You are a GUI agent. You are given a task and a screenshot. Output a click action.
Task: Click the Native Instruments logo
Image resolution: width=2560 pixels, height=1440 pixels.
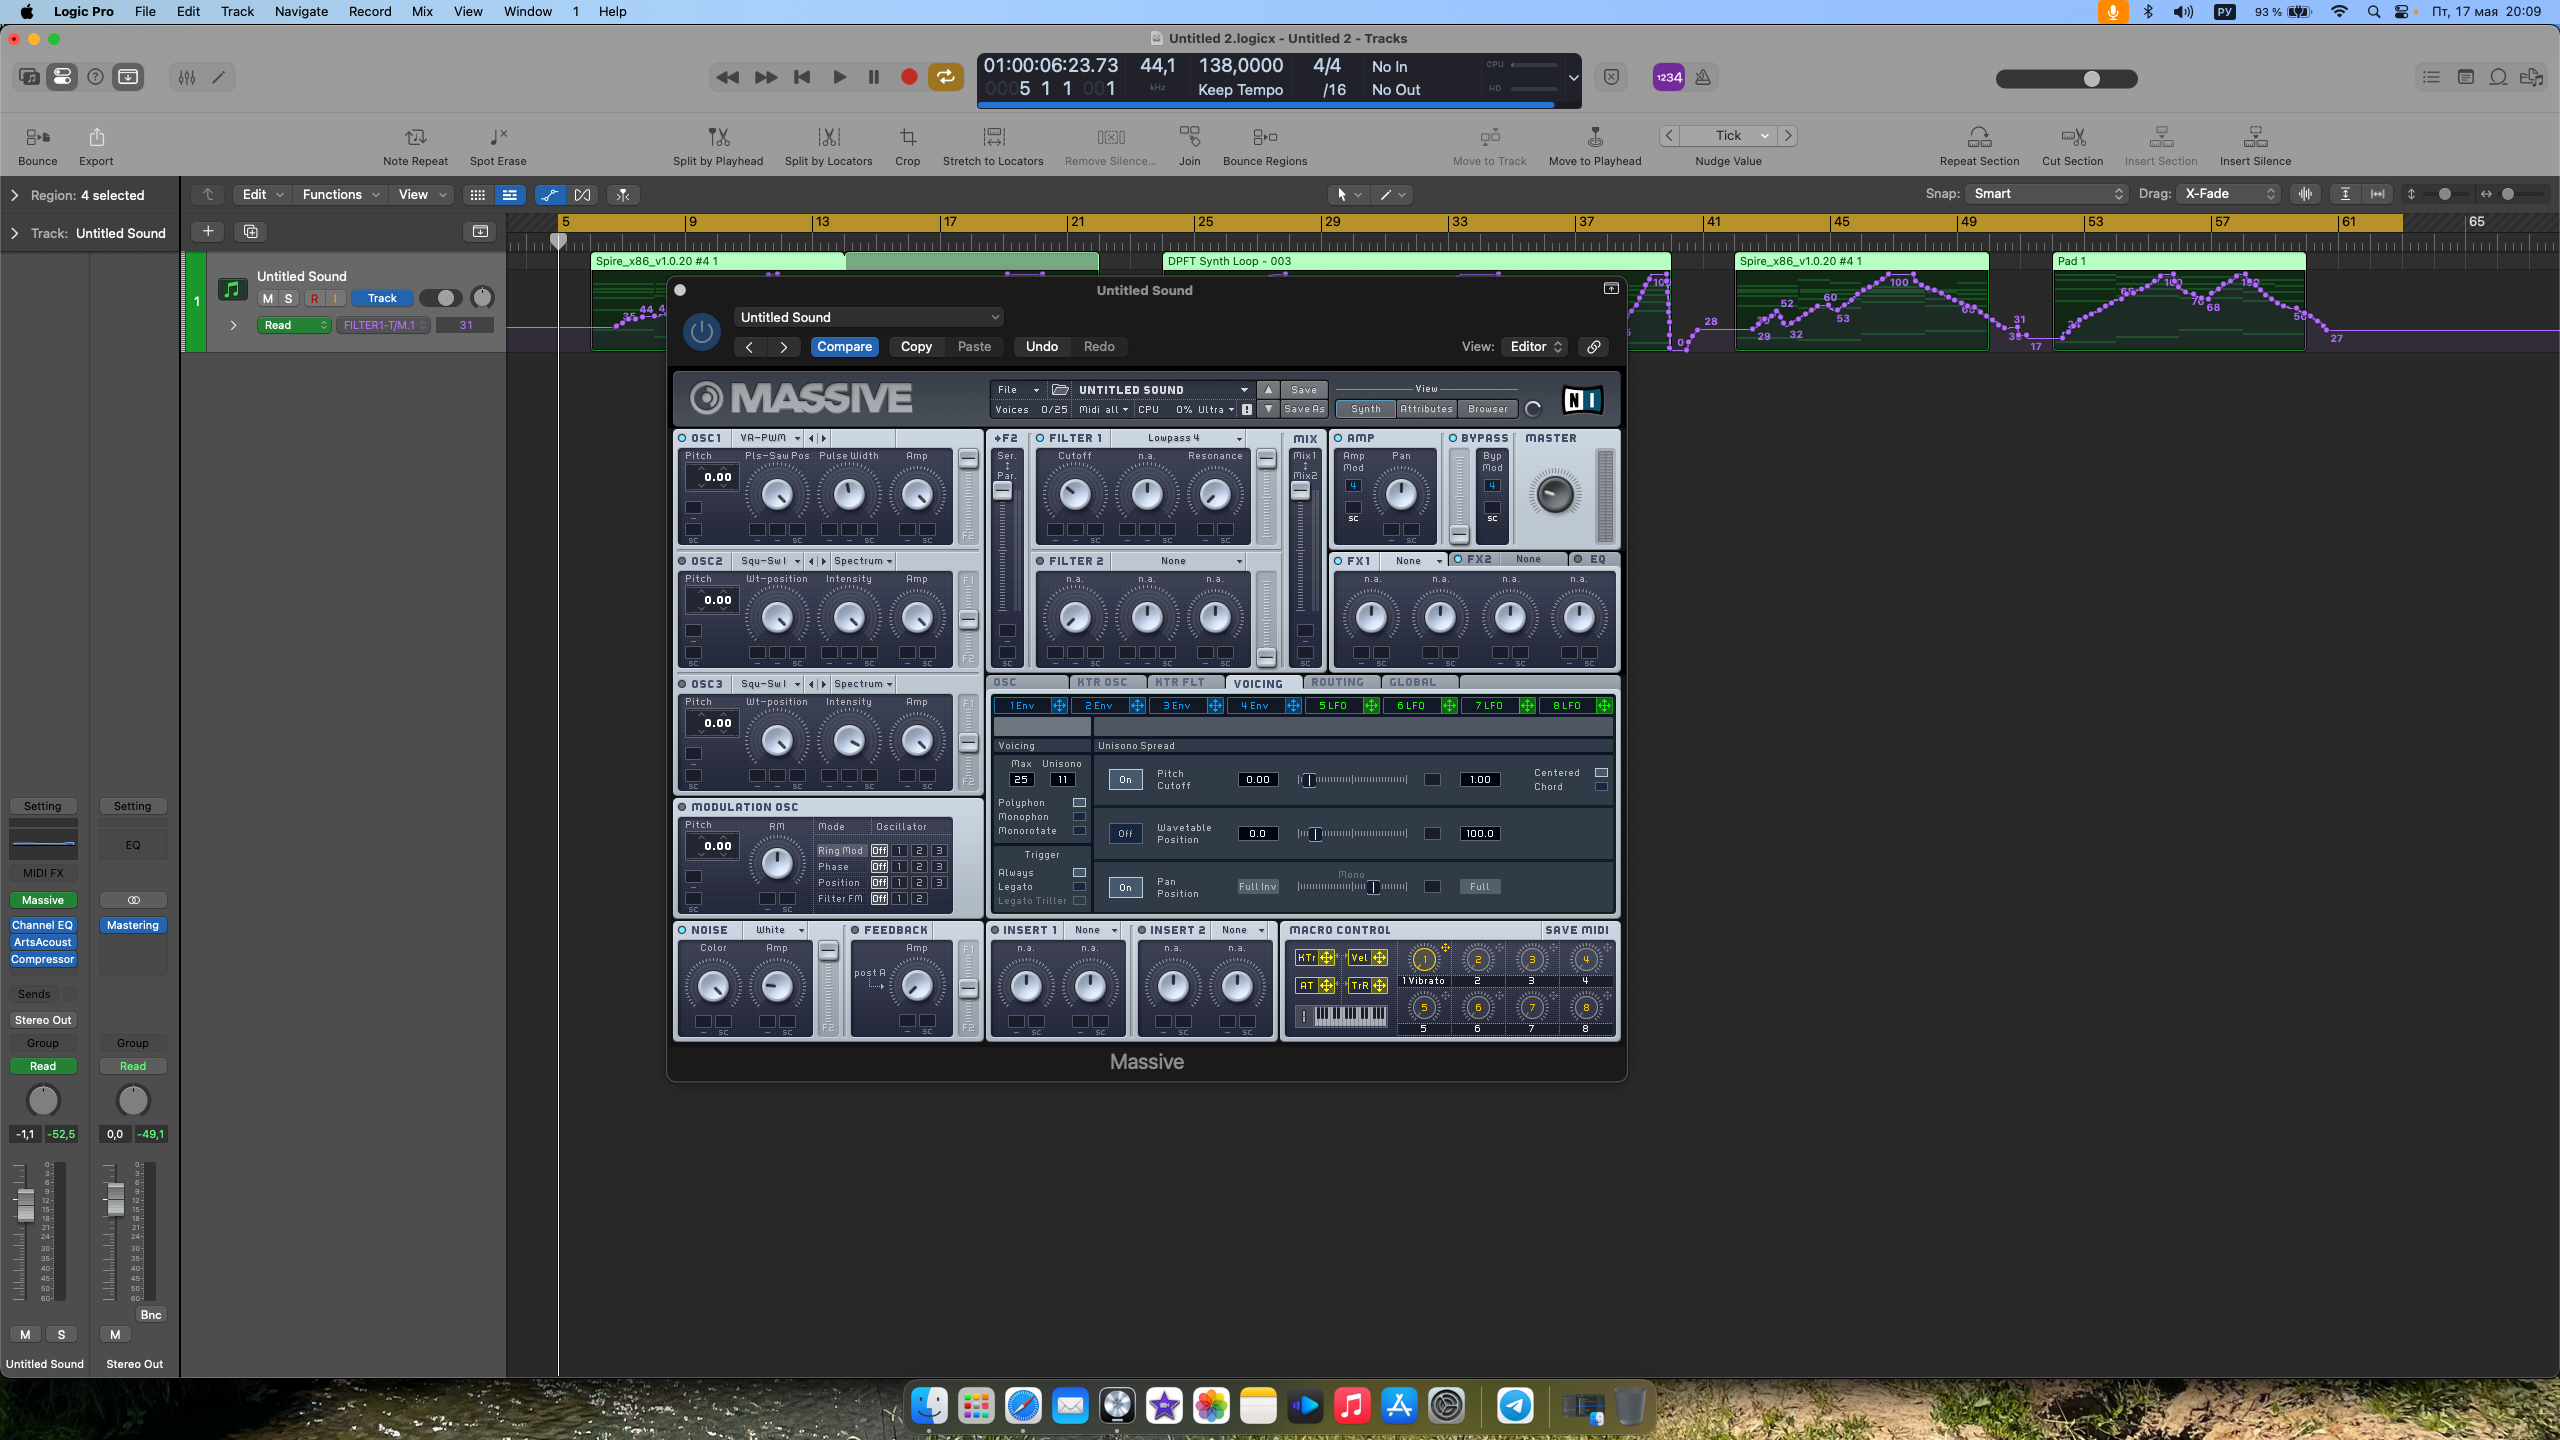1582,400
